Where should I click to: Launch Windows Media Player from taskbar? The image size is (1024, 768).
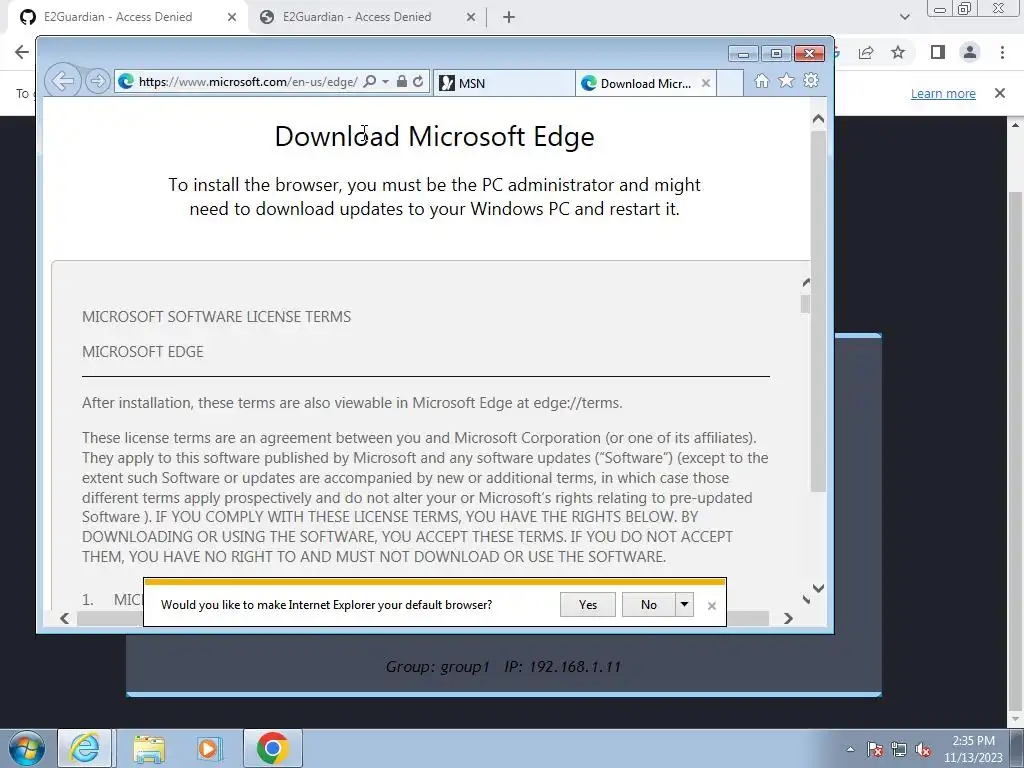[x=210, y=748]
